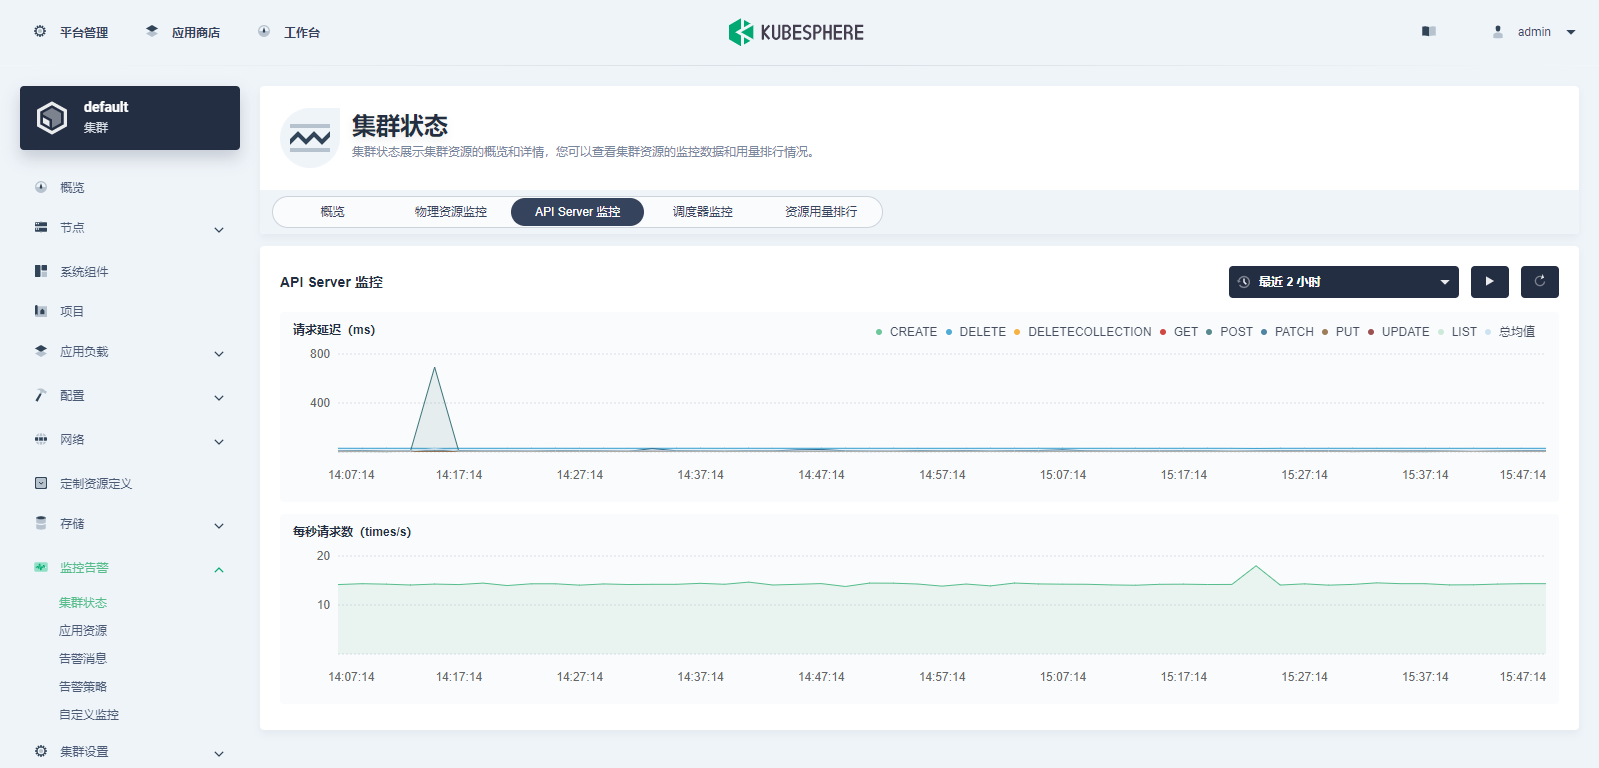Click the 集群状态 wave chart icon
Screen dimensions: 1599x768
[x=310, y=138]
